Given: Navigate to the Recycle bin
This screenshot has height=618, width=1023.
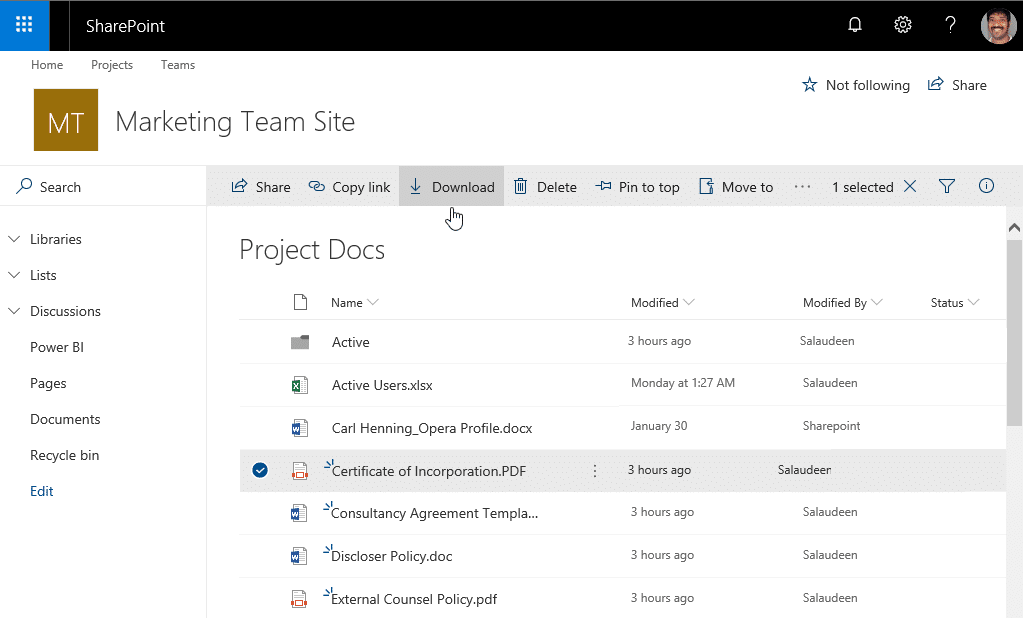Looking at the screenshot, I should pyautogui.click(x=64, y=455).
